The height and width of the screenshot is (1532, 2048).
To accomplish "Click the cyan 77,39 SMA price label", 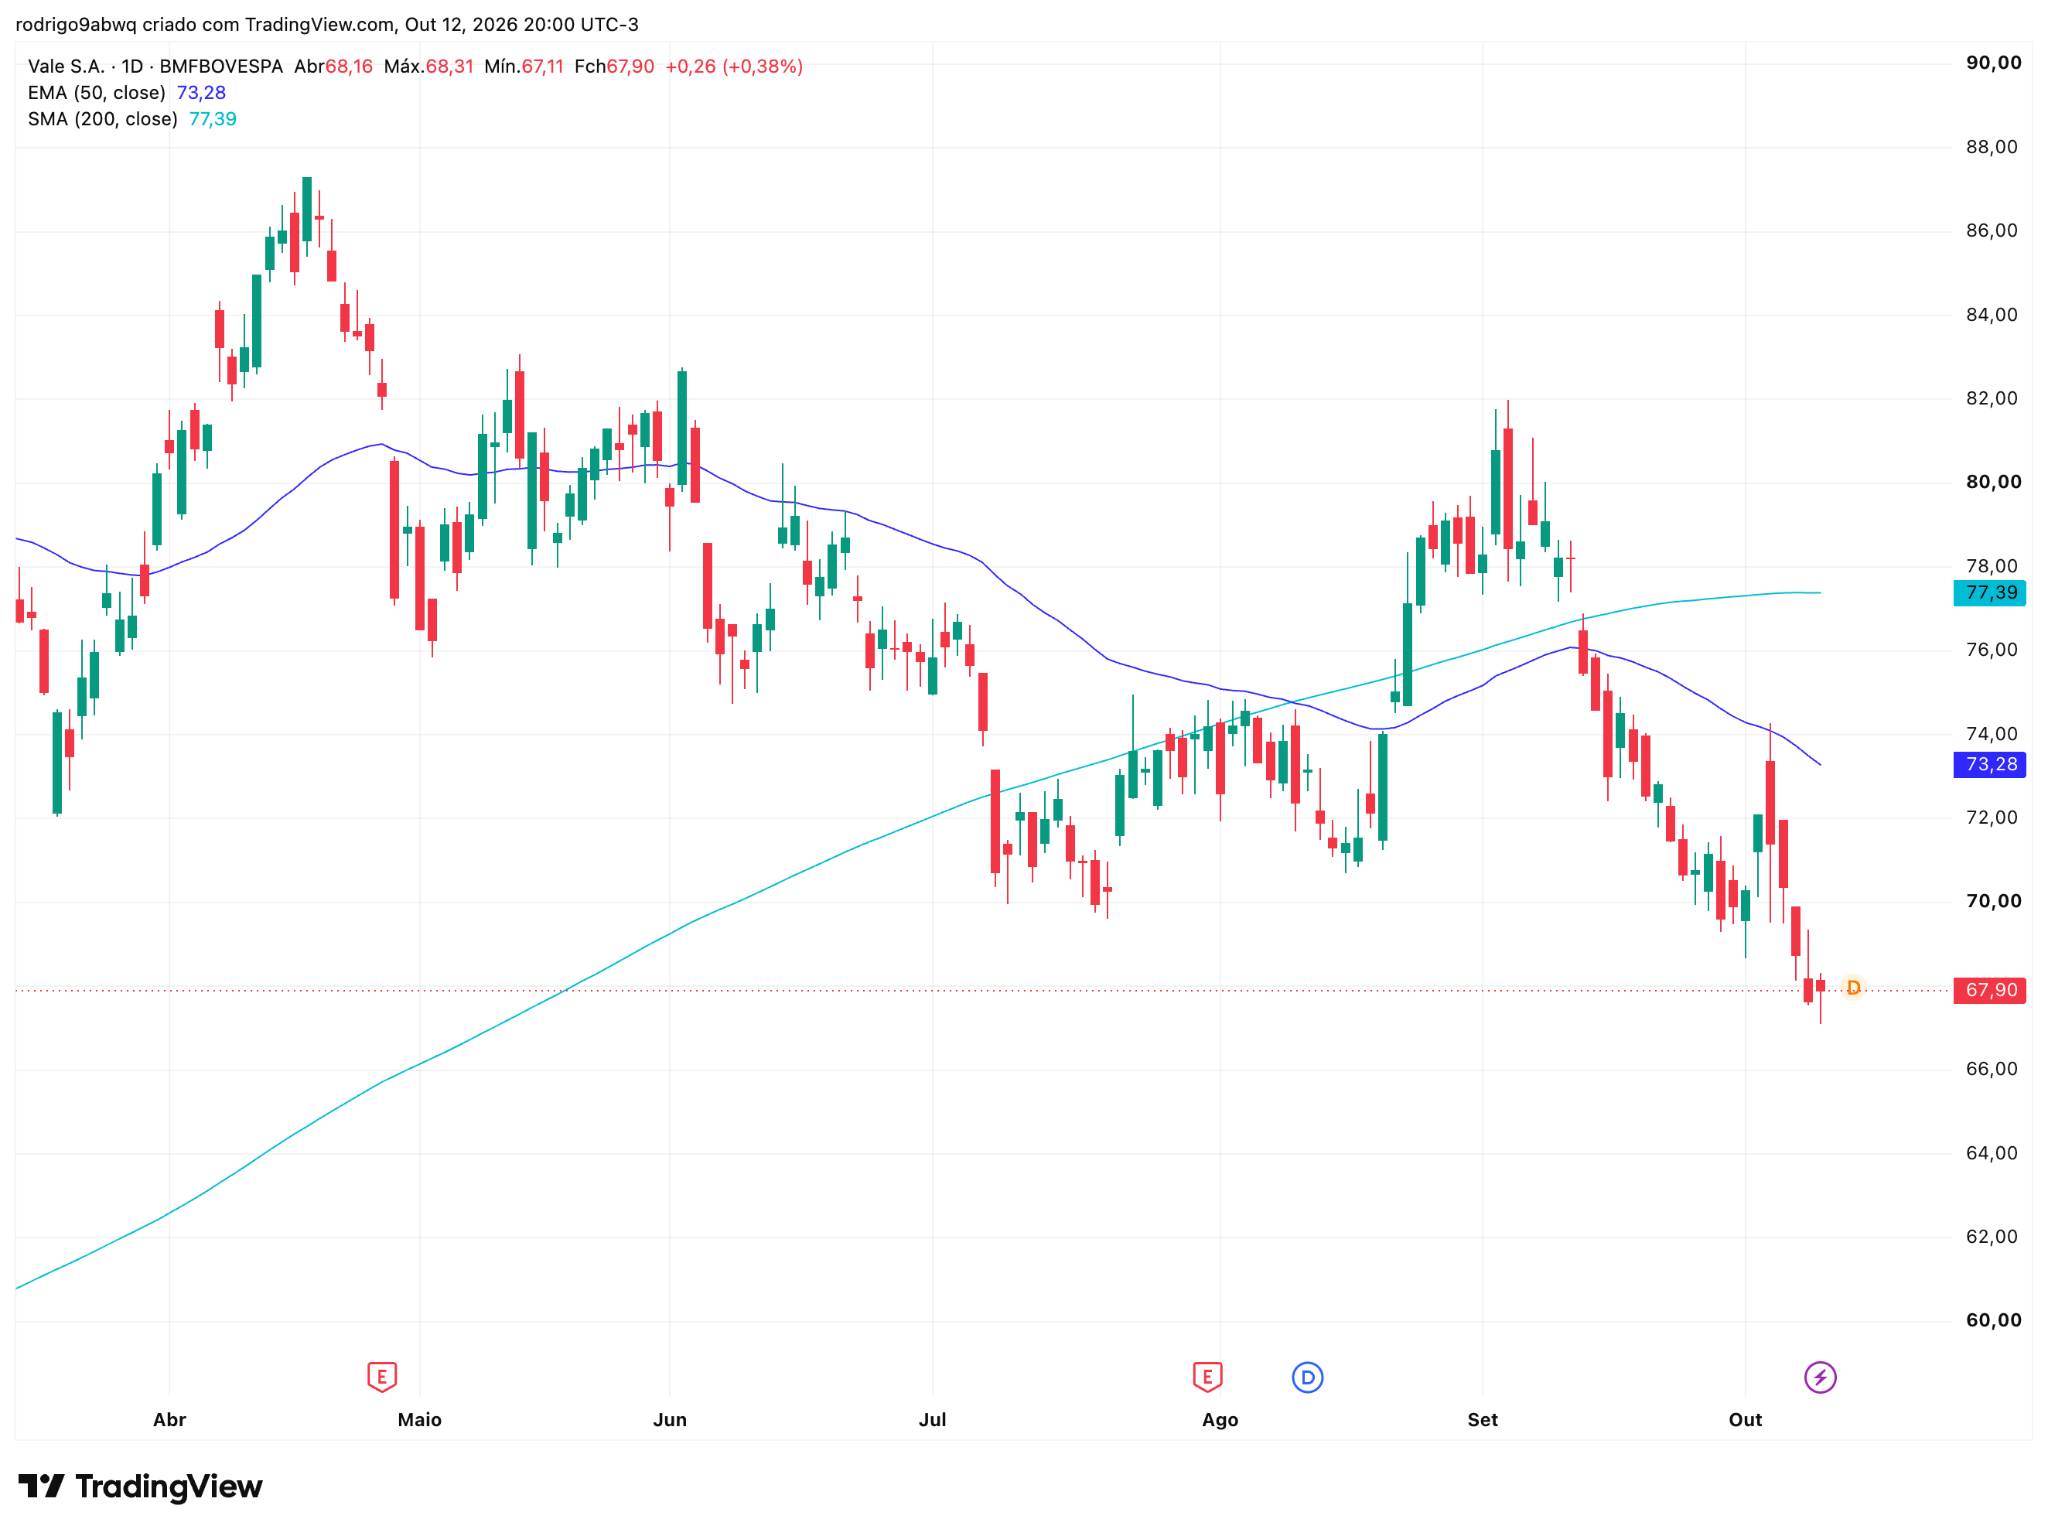I will pos(1990,593).
